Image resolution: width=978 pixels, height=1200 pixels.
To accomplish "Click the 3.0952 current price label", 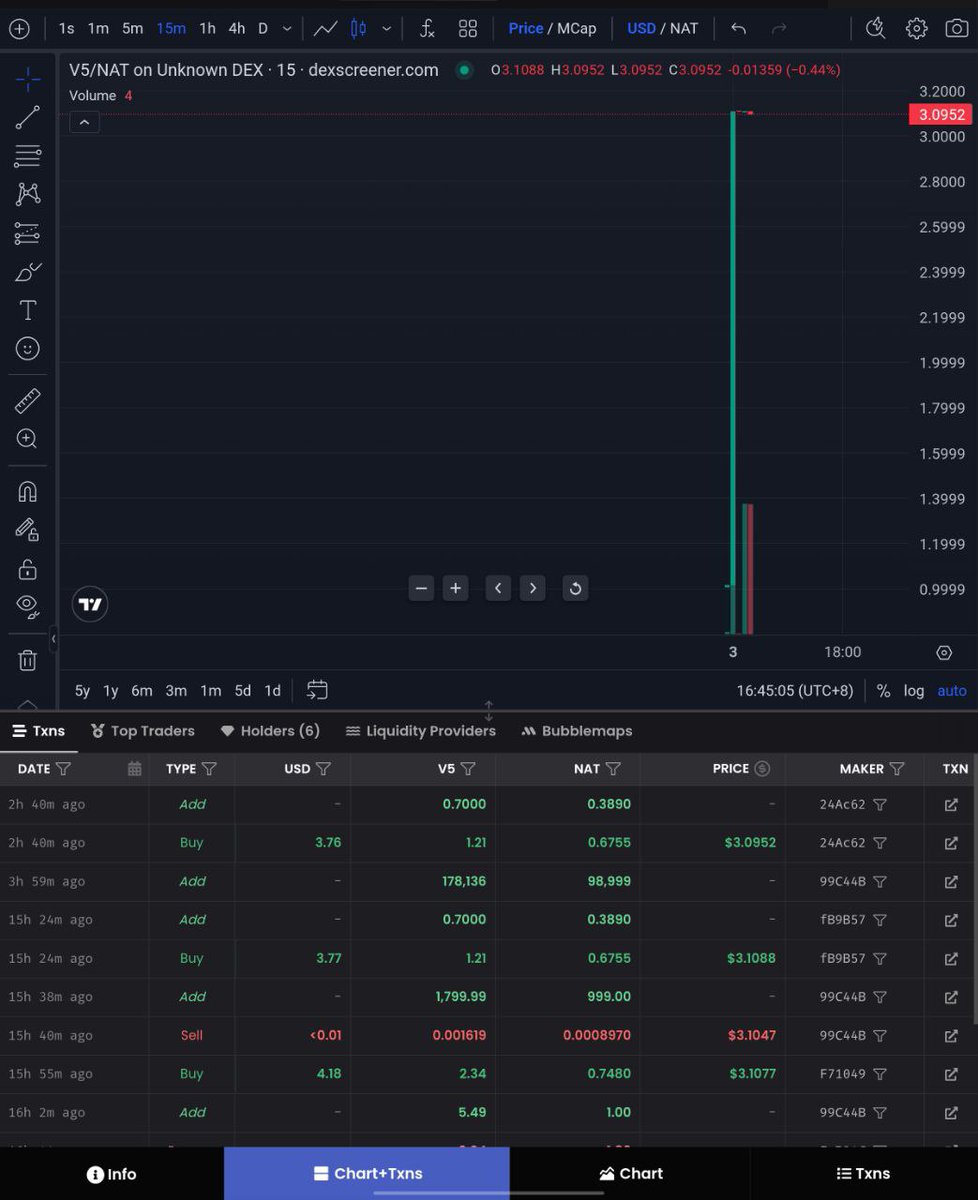I will point(940,114).
